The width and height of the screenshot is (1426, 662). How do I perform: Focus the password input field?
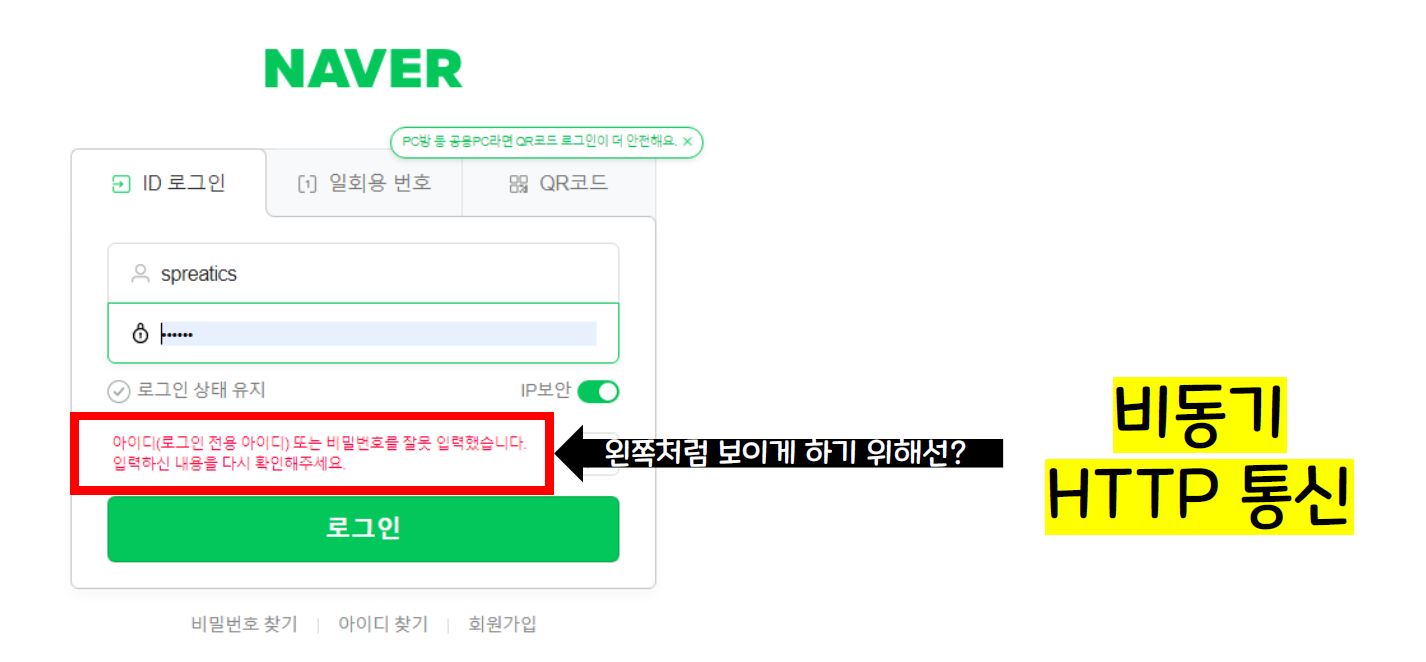[363, 333]
